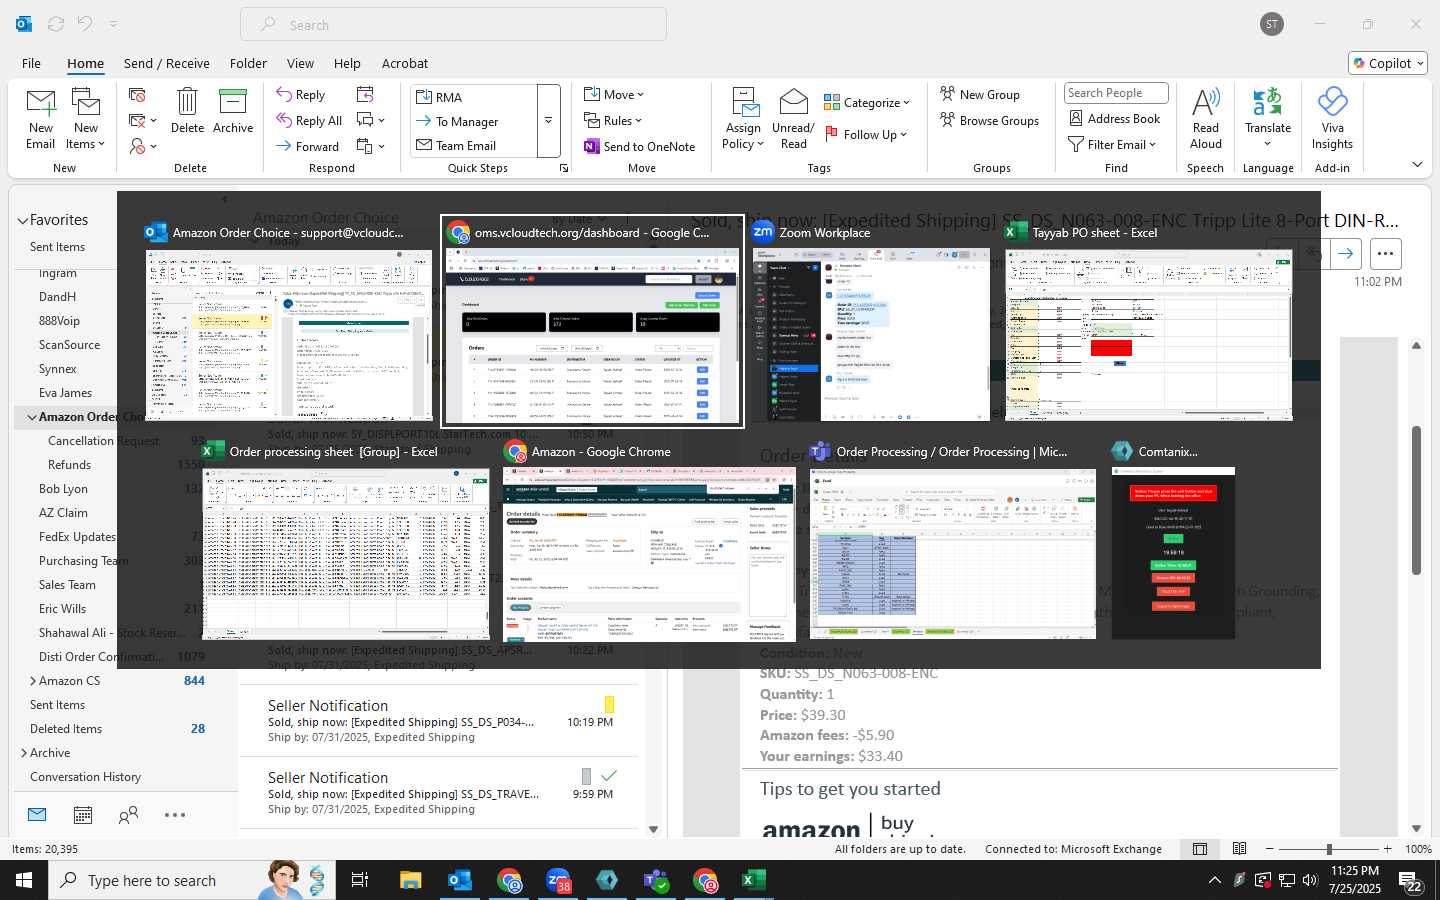1440x900 pixels.
Task: Switch to Normal view in status bar
Action: [x=1200, y=849]
